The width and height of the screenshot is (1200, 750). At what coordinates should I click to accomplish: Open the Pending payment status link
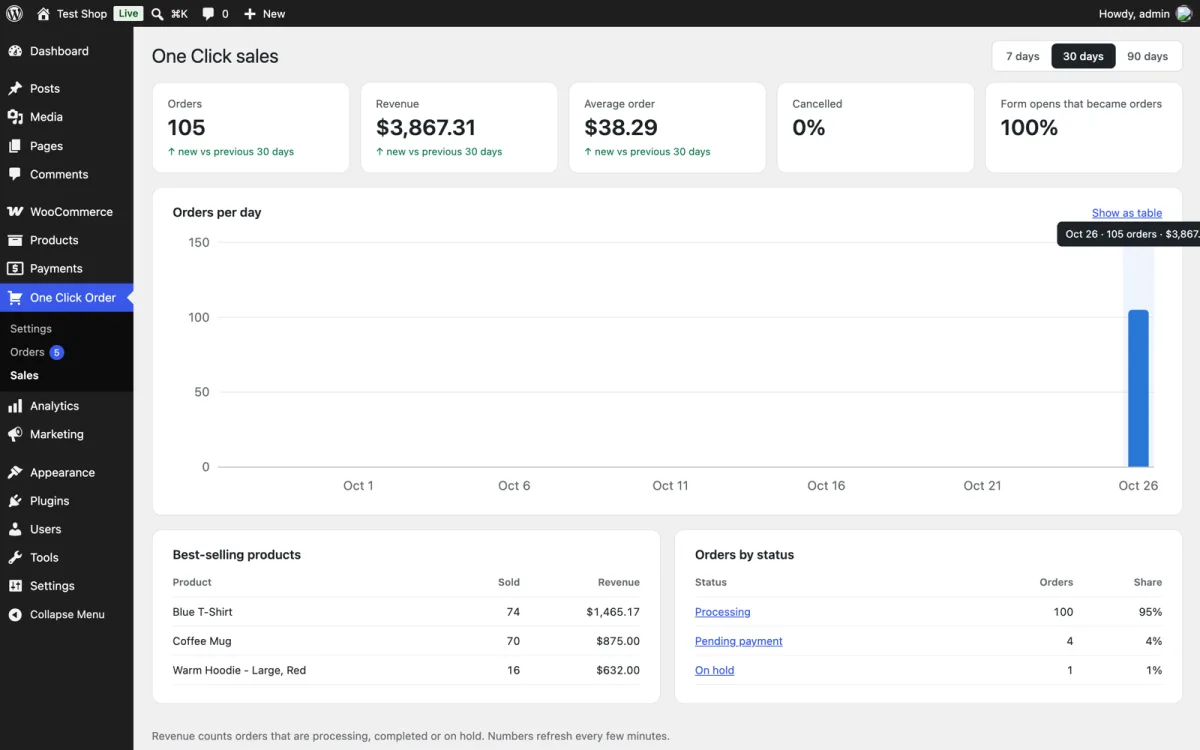(739, 641)
